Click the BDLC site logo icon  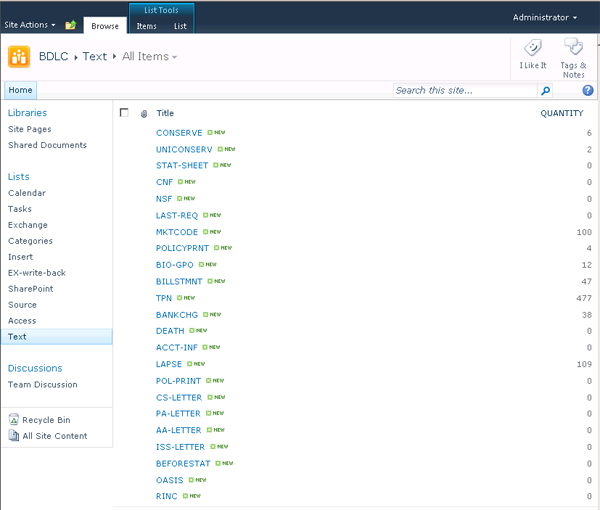point(18,56)
